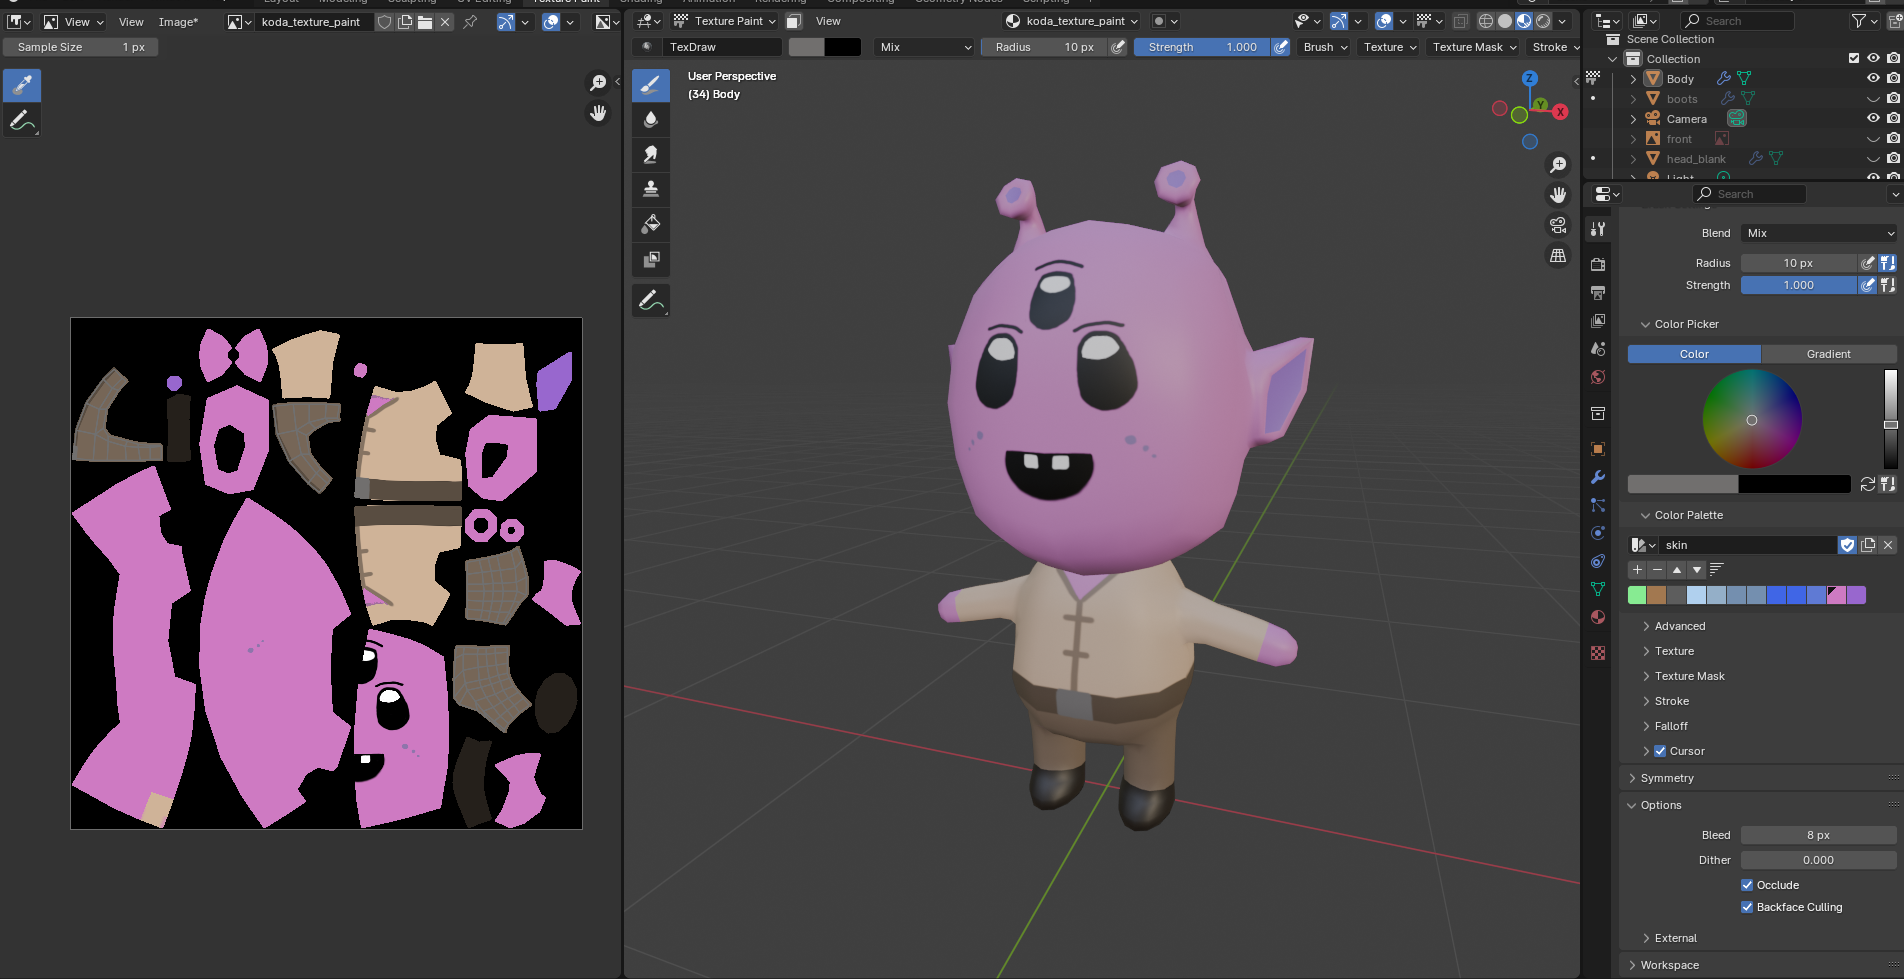Expand the Symmetry panel

(x=1667, y=778)
